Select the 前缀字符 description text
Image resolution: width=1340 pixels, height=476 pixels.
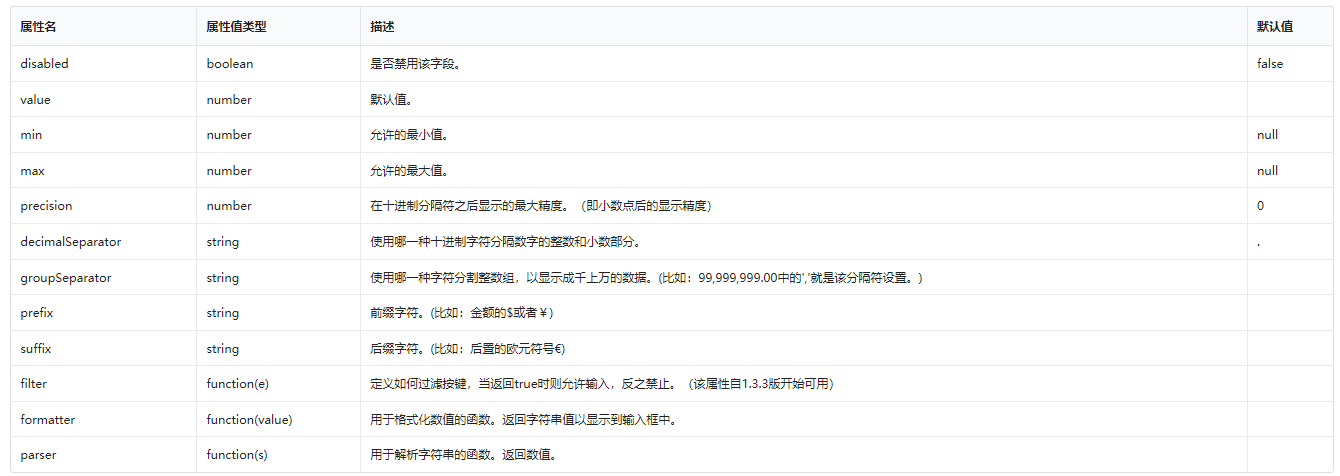[x=461, y=312]
